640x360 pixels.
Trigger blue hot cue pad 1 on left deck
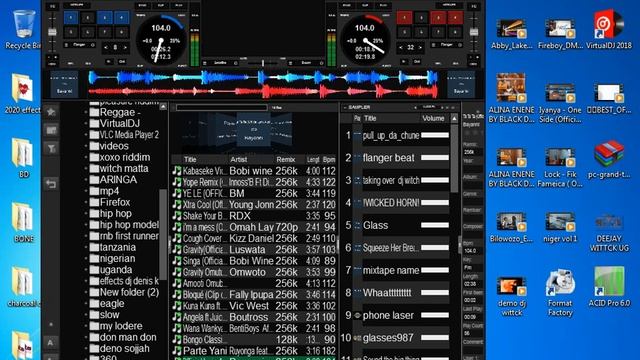(x=71, y=18)
